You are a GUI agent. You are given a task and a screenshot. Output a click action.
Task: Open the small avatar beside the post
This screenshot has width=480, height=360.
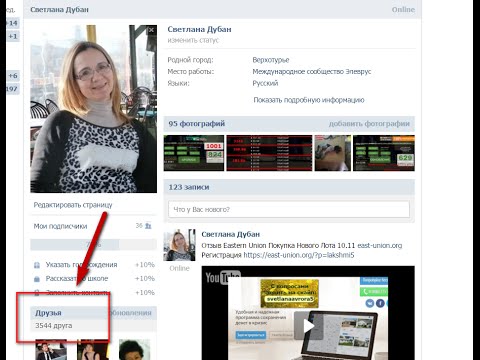point(179,245)
